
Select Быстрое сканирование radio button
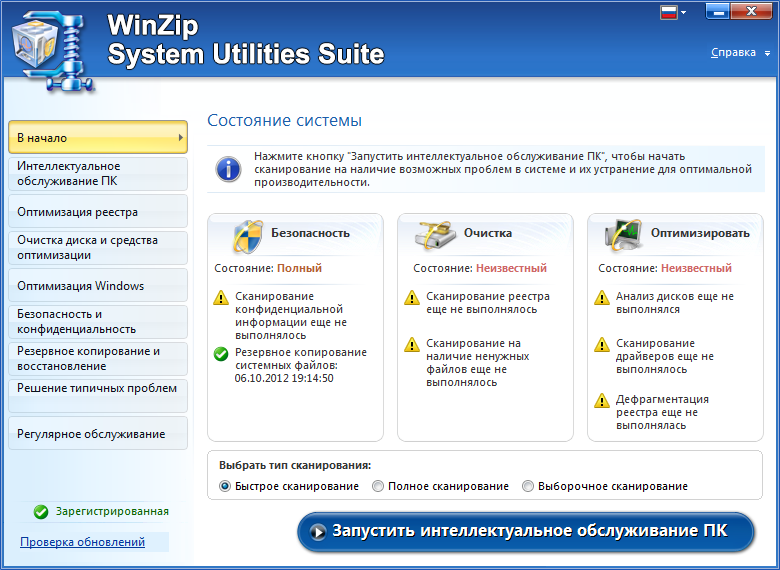(225, 486)
